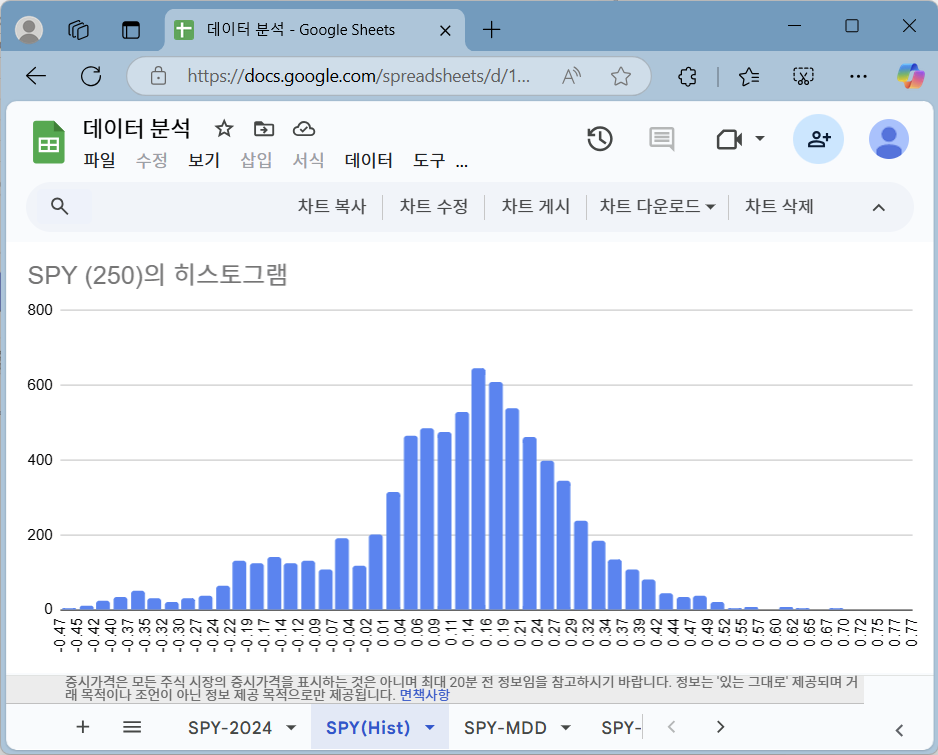Click the browser profile avatar icon

point(29,29)
